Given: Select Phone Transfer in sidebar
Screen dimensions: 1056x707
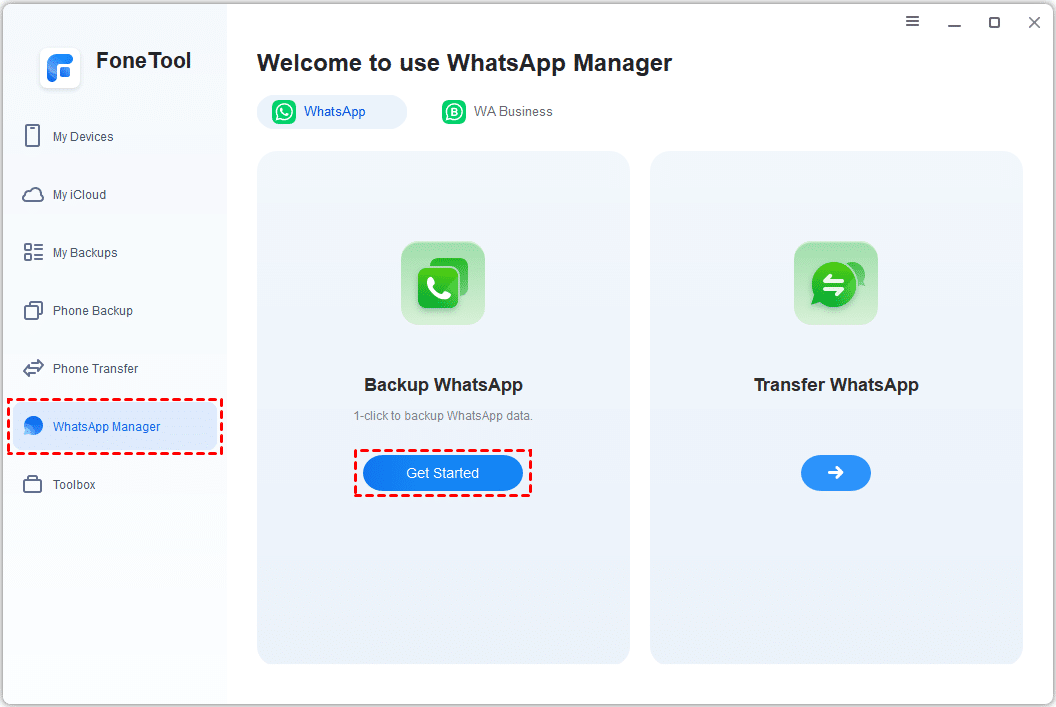Looking at the screenshot, I should point(116,368).
